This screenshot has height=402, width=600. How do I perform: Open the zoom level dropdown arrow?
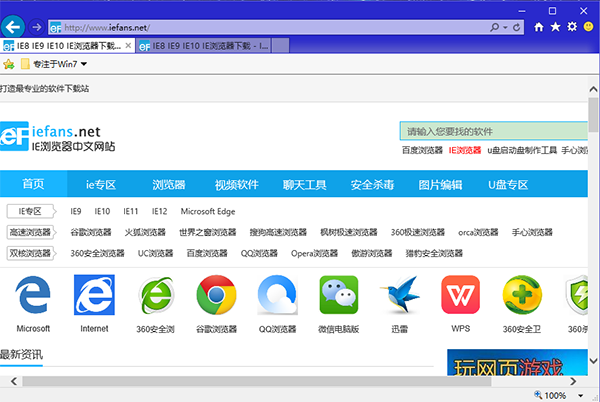[x=588, y=395]
